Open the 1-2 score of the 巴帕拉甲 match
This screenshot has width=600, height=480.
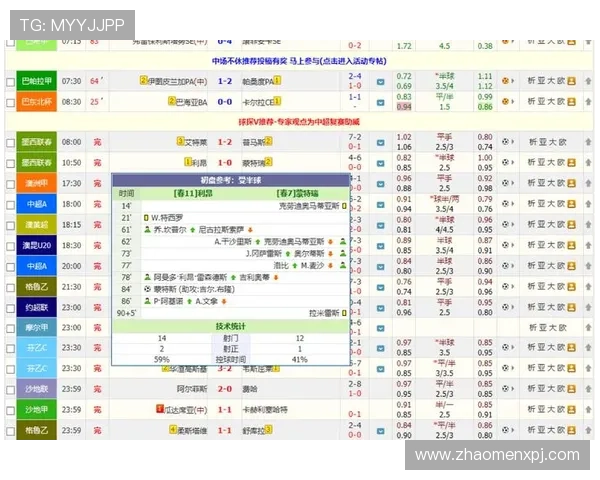coord(225,82)
